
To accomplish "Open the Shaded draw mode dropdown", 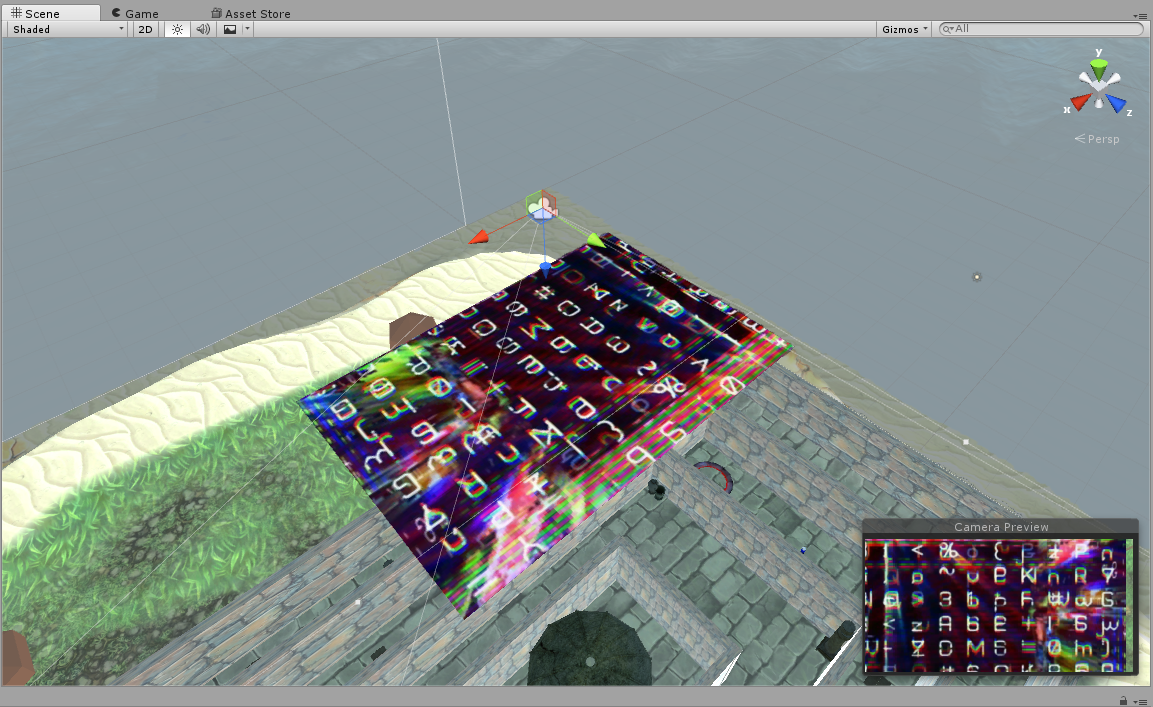I will 67,29.
